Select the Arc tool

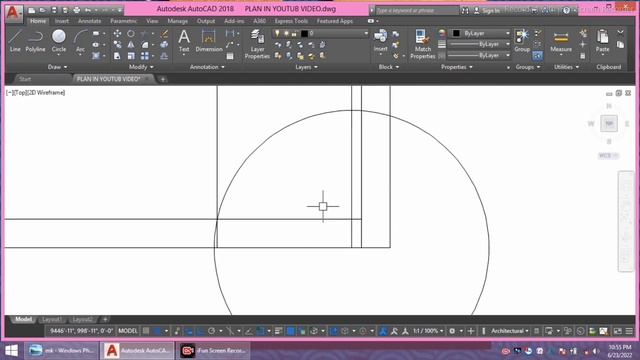point(80,41)
